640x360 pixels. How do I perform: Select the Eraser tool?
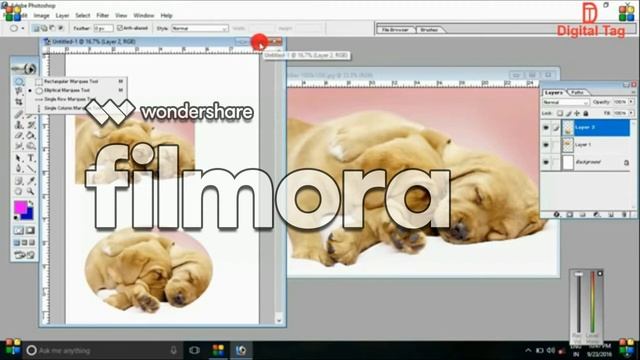[x=18, y=135]
